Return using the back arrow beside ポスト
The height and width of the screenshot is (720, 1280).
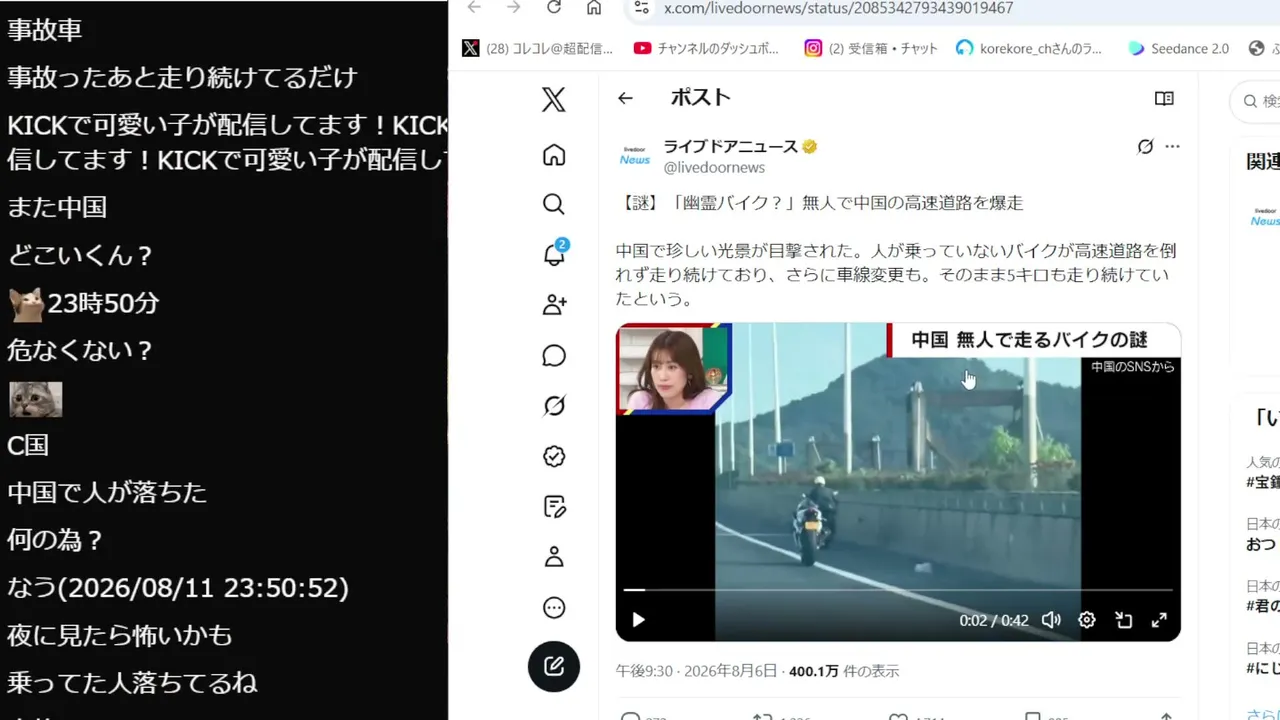[625, 98]
